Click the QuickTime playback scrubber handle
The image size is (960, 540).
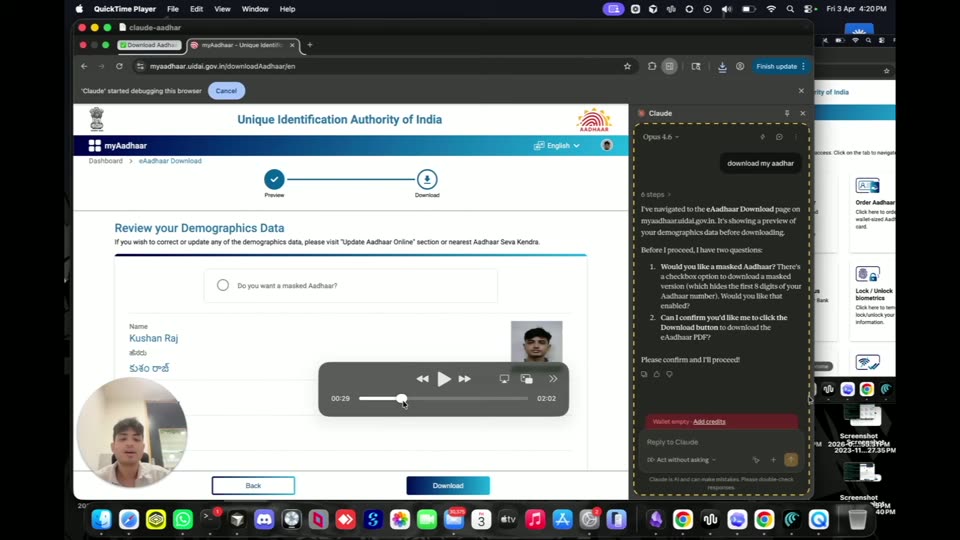pyautogui.click(x=402, y=399)
